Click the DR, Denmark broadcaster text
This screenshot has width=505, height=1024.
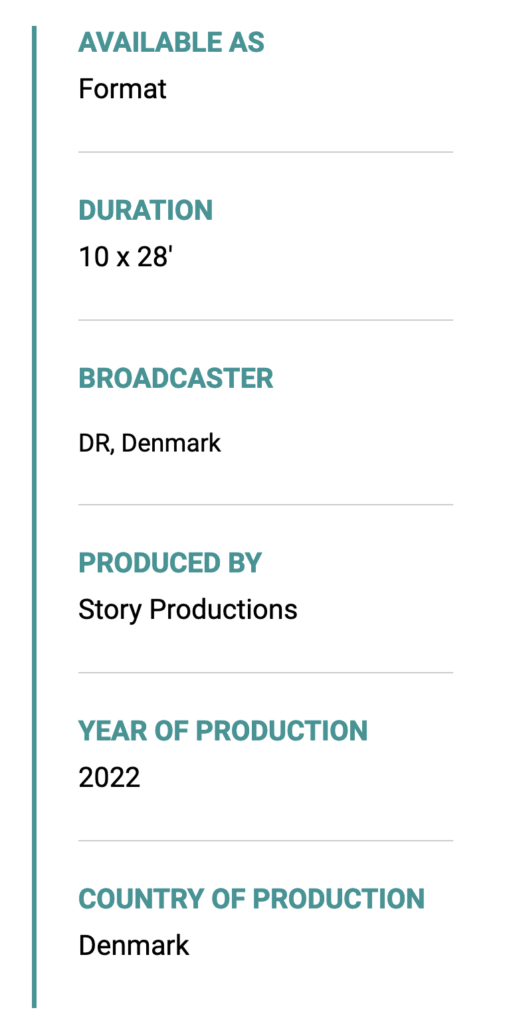point(150,443)
